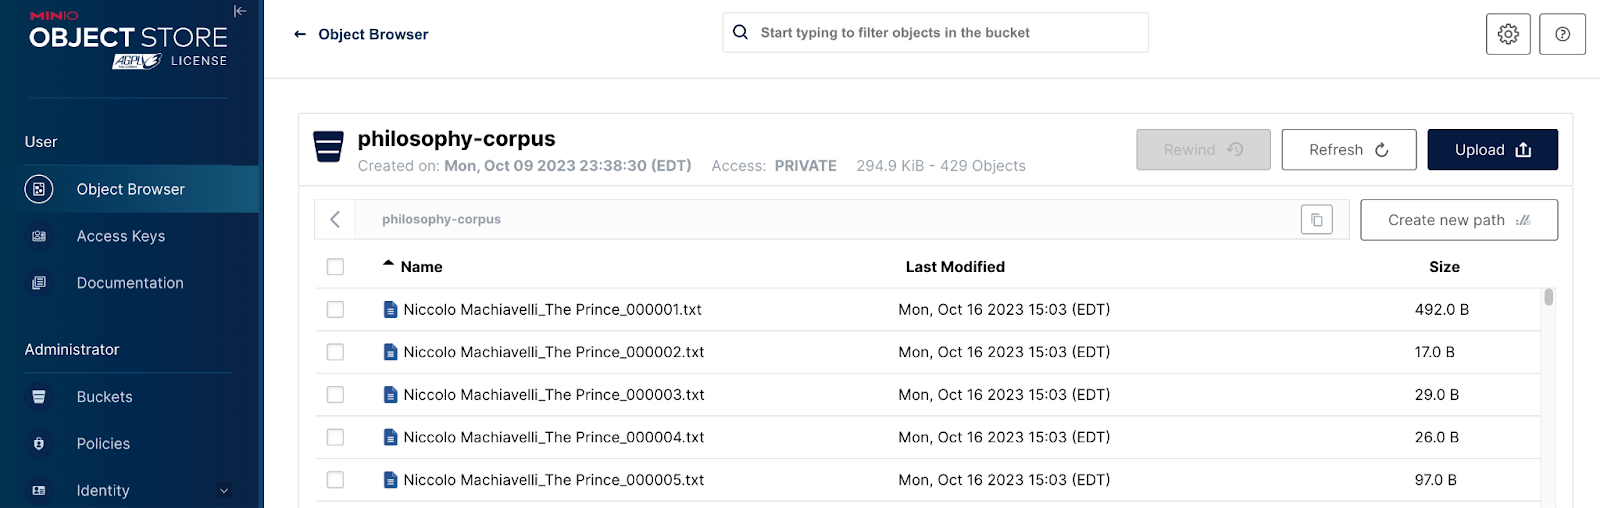1600x508 pixels.
Task: Sort by Name column arrow
Action: pyautogui.click(x=388, y=264)
